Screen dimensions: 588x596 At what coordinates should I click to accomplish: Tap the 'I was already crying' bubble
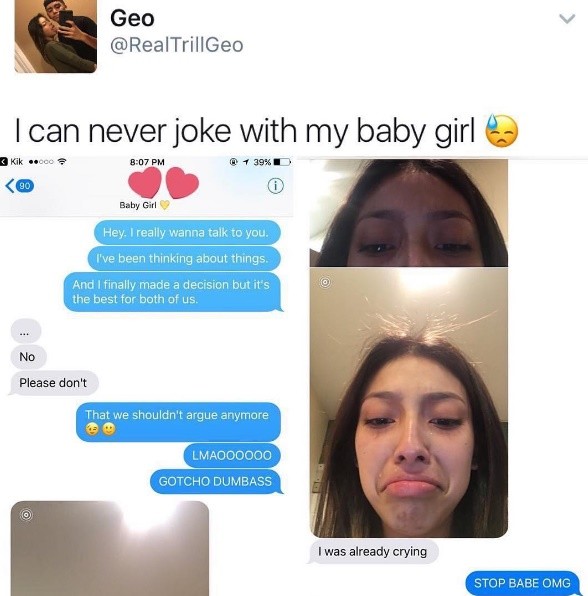[x=373, y=552]
